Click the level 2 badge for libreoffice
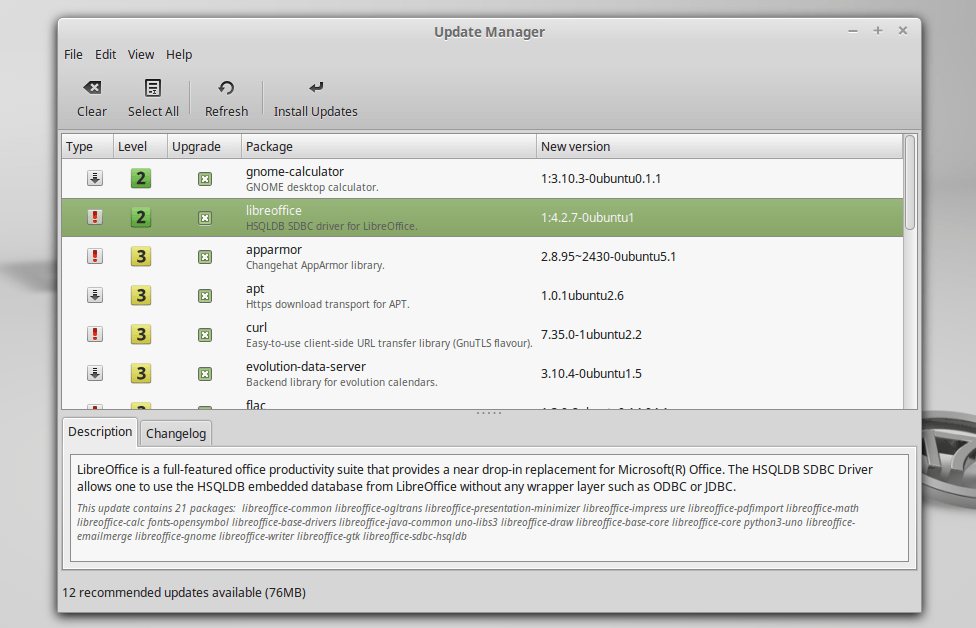The image size is (976, 628). (x=140, y=217)
